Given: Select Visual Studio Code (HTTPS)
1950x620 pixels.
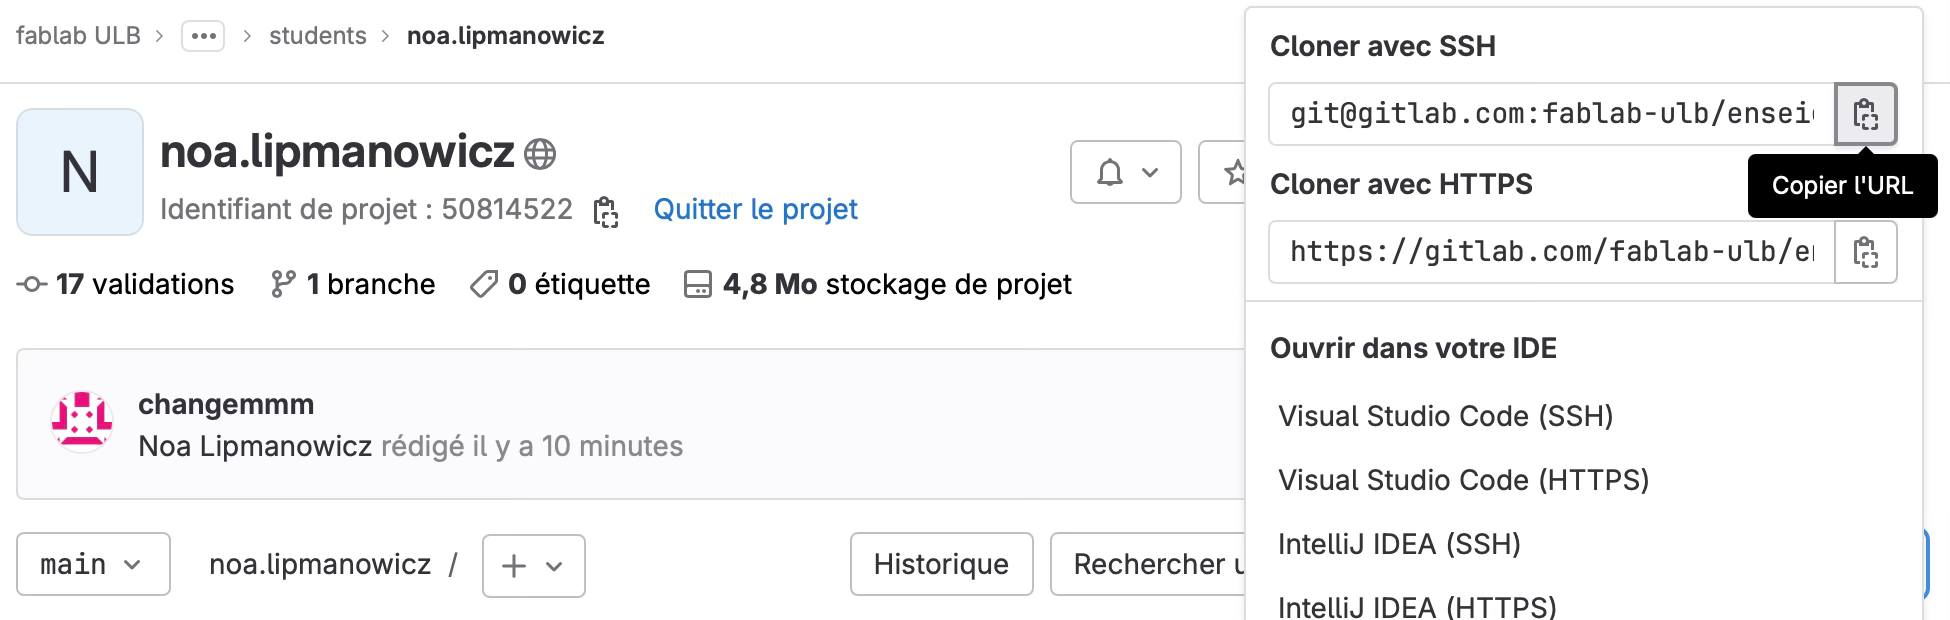Looking at the screenshot, I should click(x=1464, y=480).
